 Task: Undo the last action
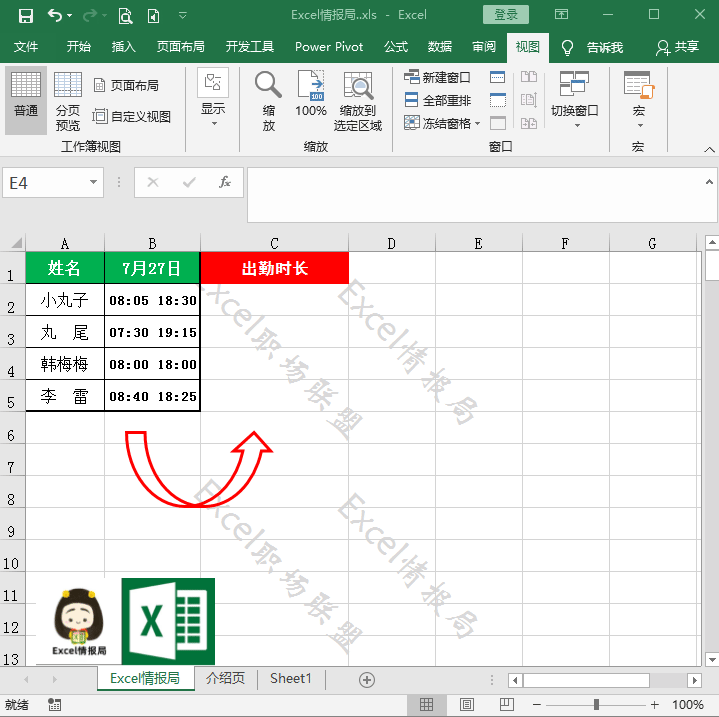(55, 16)
